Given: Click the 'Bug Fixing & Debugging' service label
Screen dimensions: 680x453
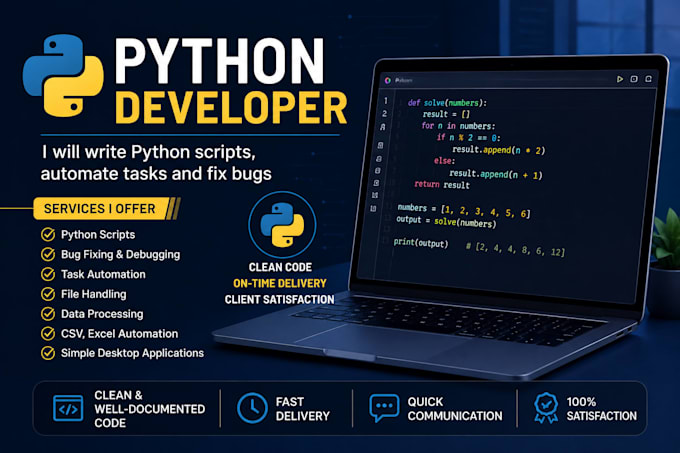Looking at the screenshot, I should (x=121, y=254).
